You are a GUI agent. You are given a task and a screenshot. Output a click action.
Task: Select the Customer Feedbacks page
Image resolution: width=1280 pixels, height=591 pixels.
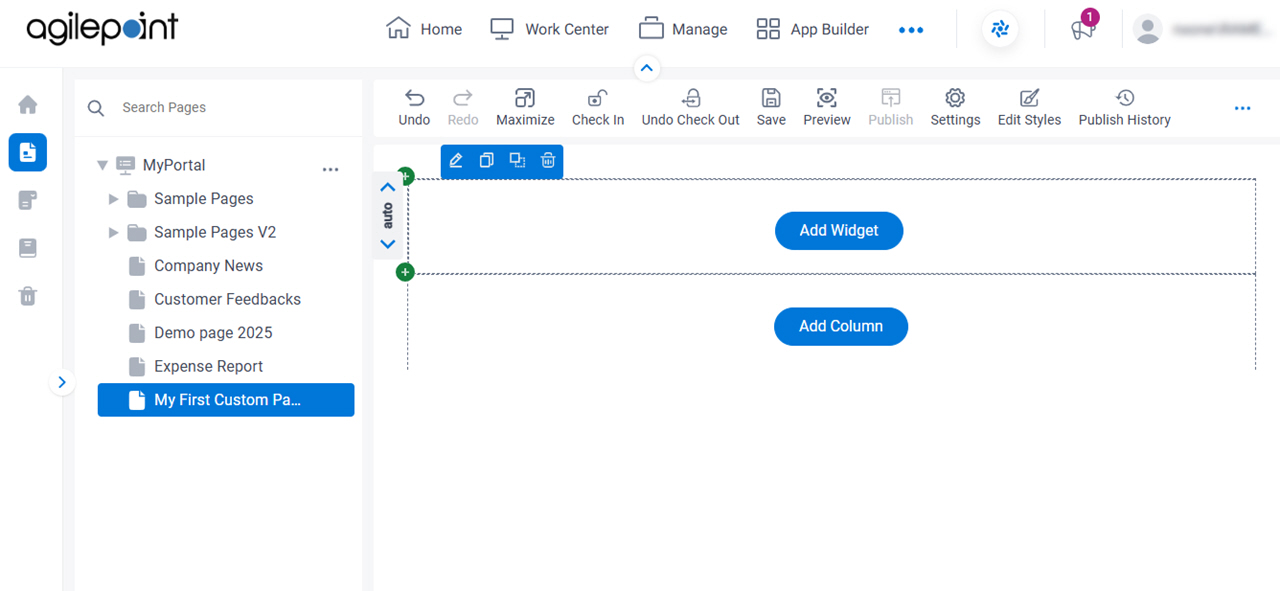click(226, 299)
